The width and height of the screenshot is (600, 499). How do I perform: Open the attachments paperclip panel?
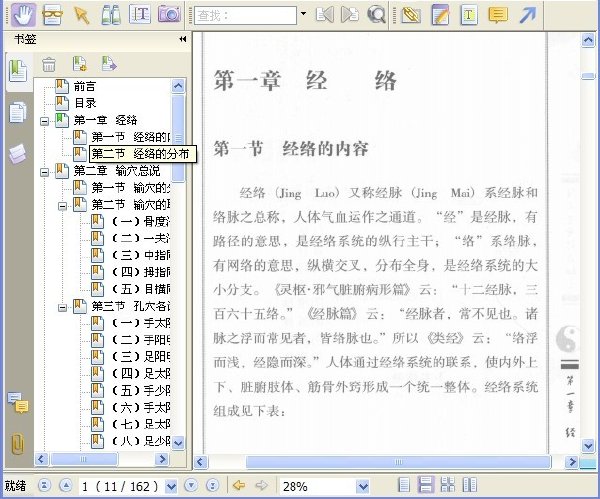click(x=17, y=443)
